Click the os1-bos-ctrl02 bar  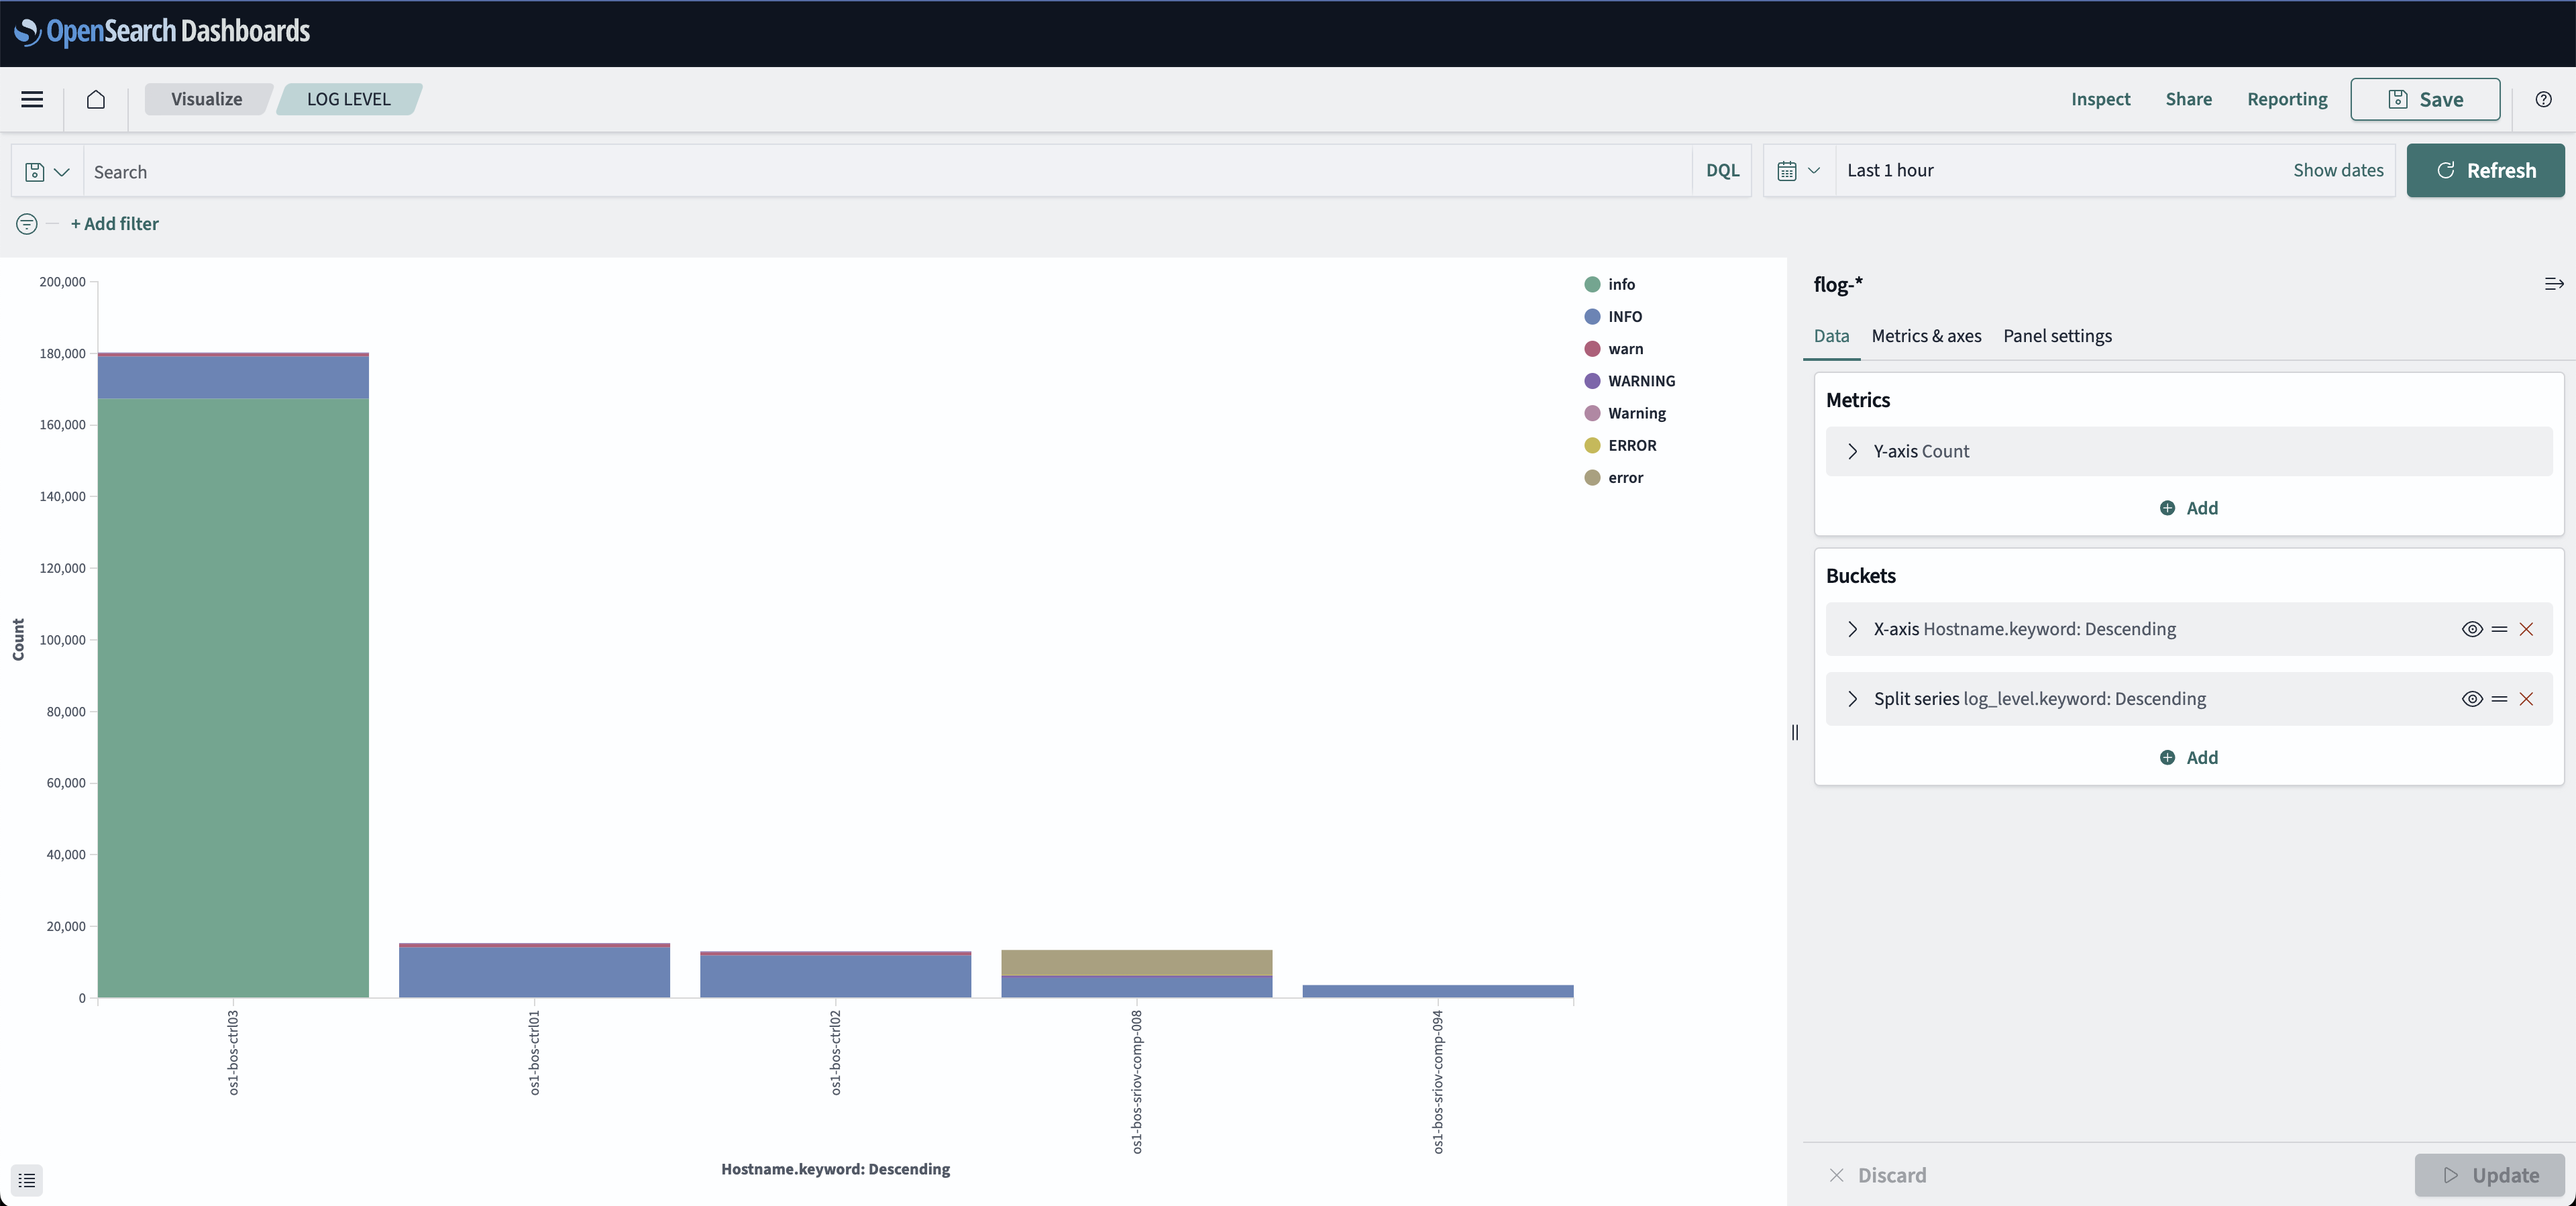pyautogui.click(x=835, y=975)
